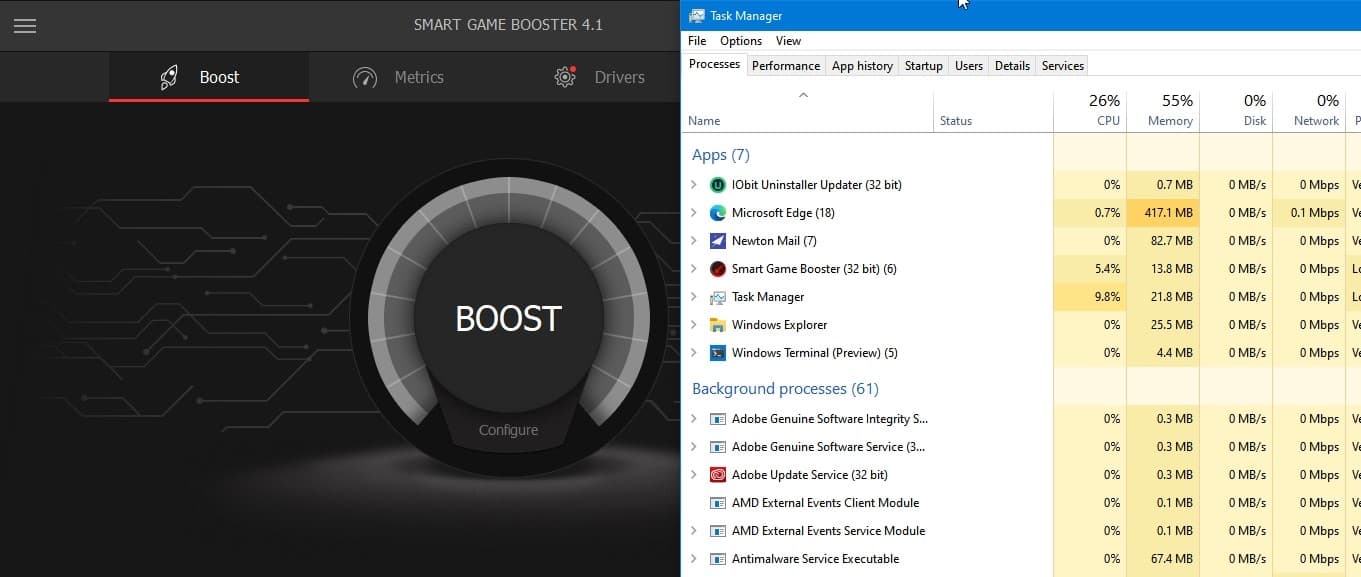The height and width of the screenshot is (577, 1361).
Task: Click the SMART GAME BOOSTER 4.1 title
Action: click(508, 25)
